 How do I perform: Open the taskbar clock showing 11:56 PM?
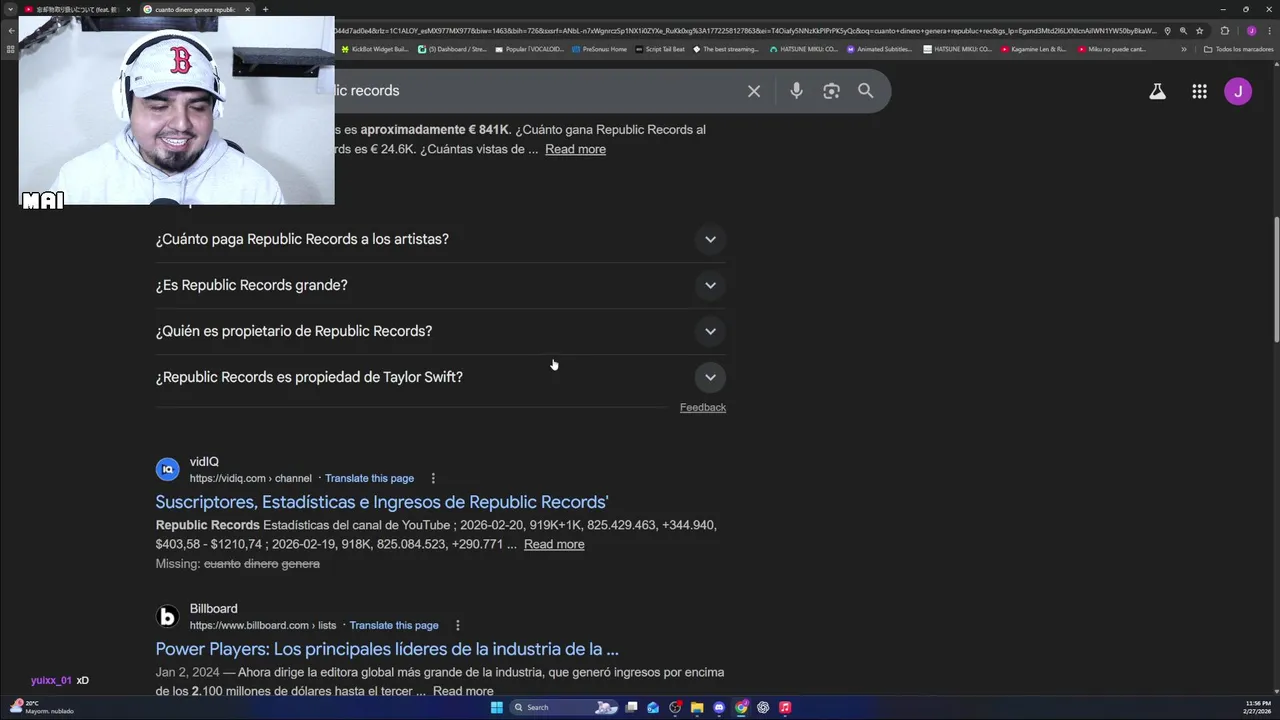point(1258,707)
